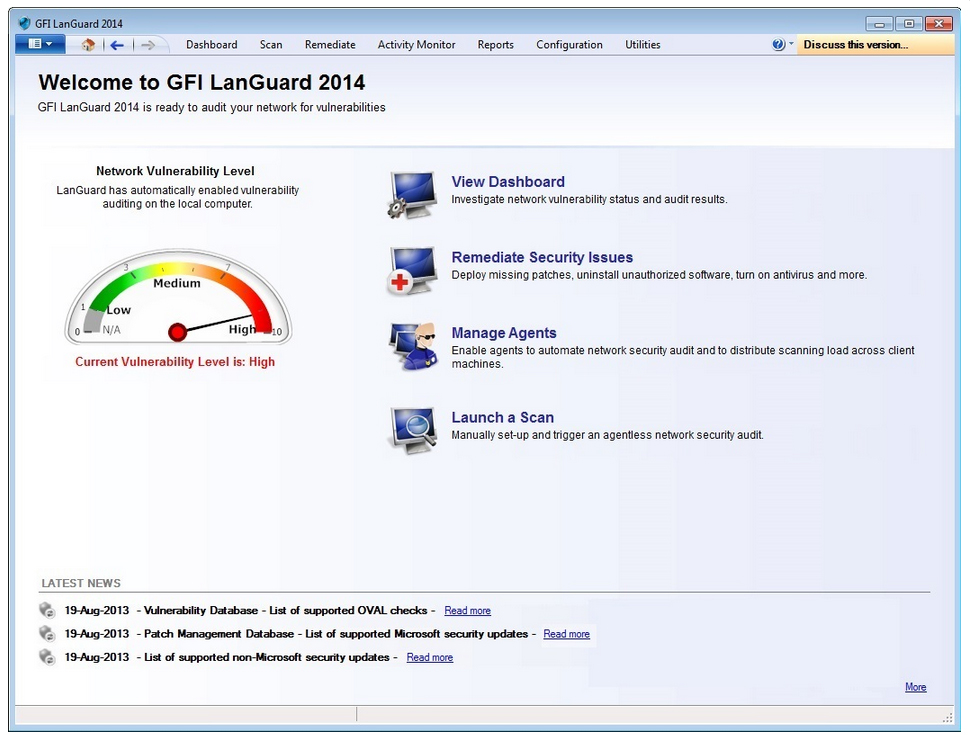Click the Patch Management Database news icon
The image size is (970, 735).
point(47,634)
